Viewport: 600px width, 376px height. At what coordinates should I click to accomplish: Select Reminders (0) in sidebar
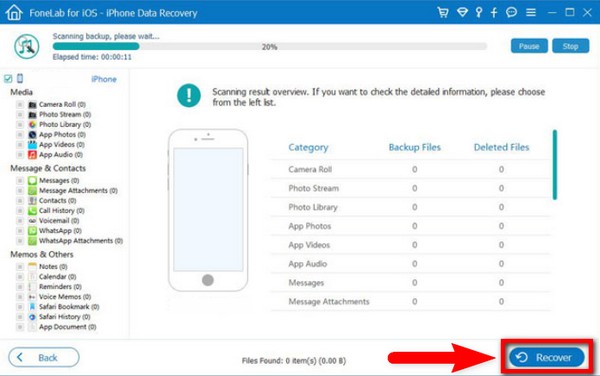[x=60, y=286]
